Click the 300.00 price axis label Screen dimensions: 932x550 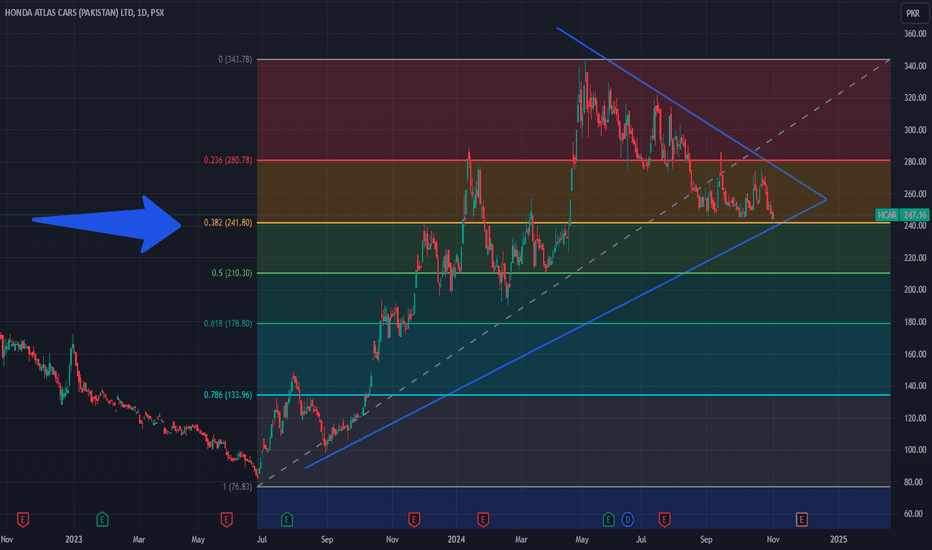(x=915, y=130)
